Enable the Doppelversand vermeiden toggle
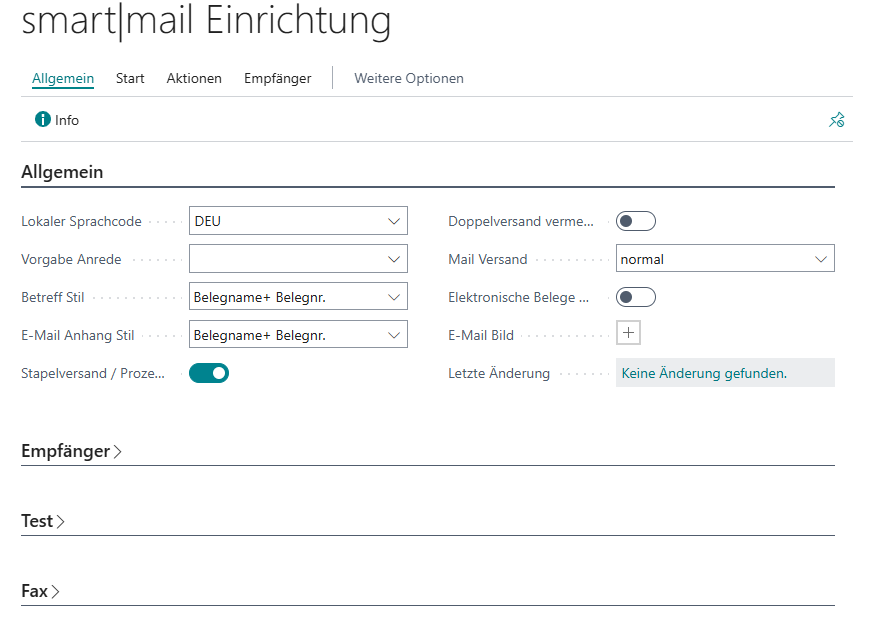The image size is (875, 630). 635,220
